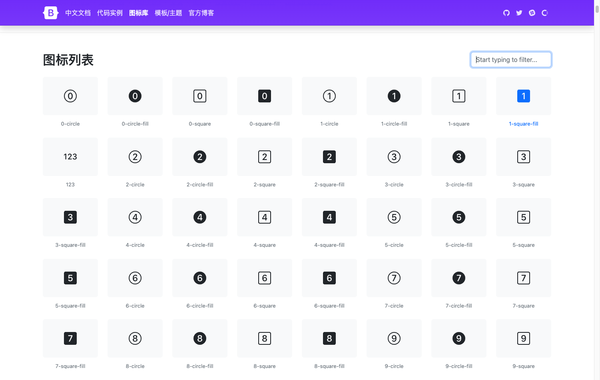Click the 1-circle-fill icon tile
600x380 pixels.
click(x=394, y=96)
